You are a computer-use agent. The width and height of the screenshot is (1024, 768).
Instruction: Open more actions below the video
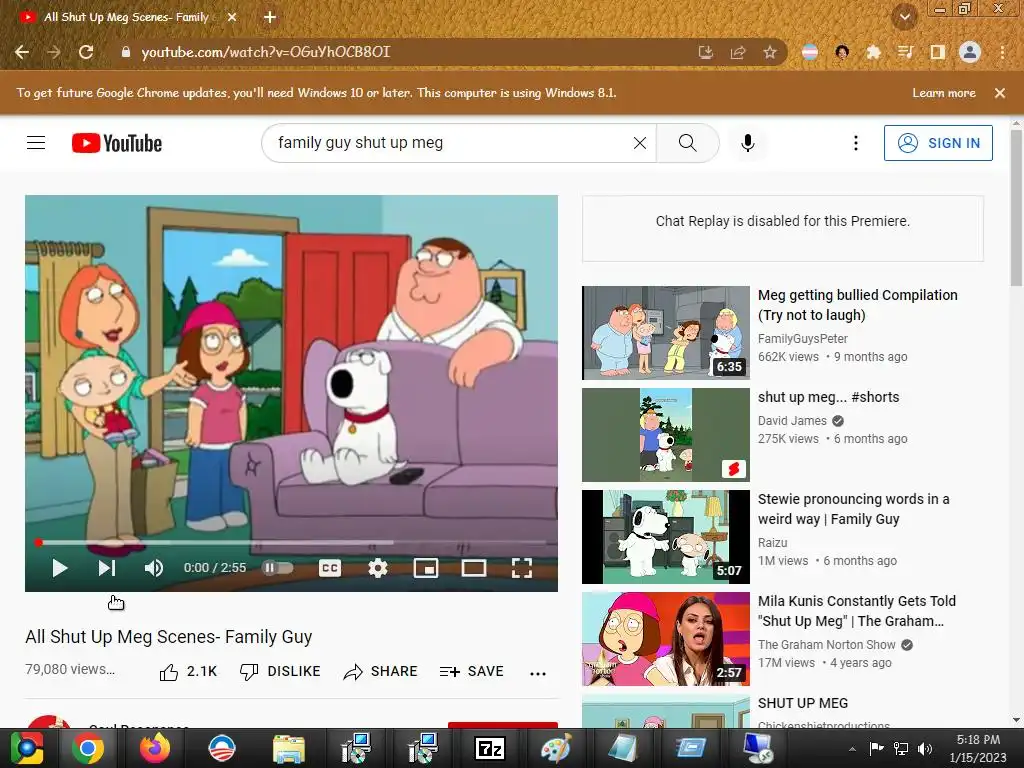537,673
